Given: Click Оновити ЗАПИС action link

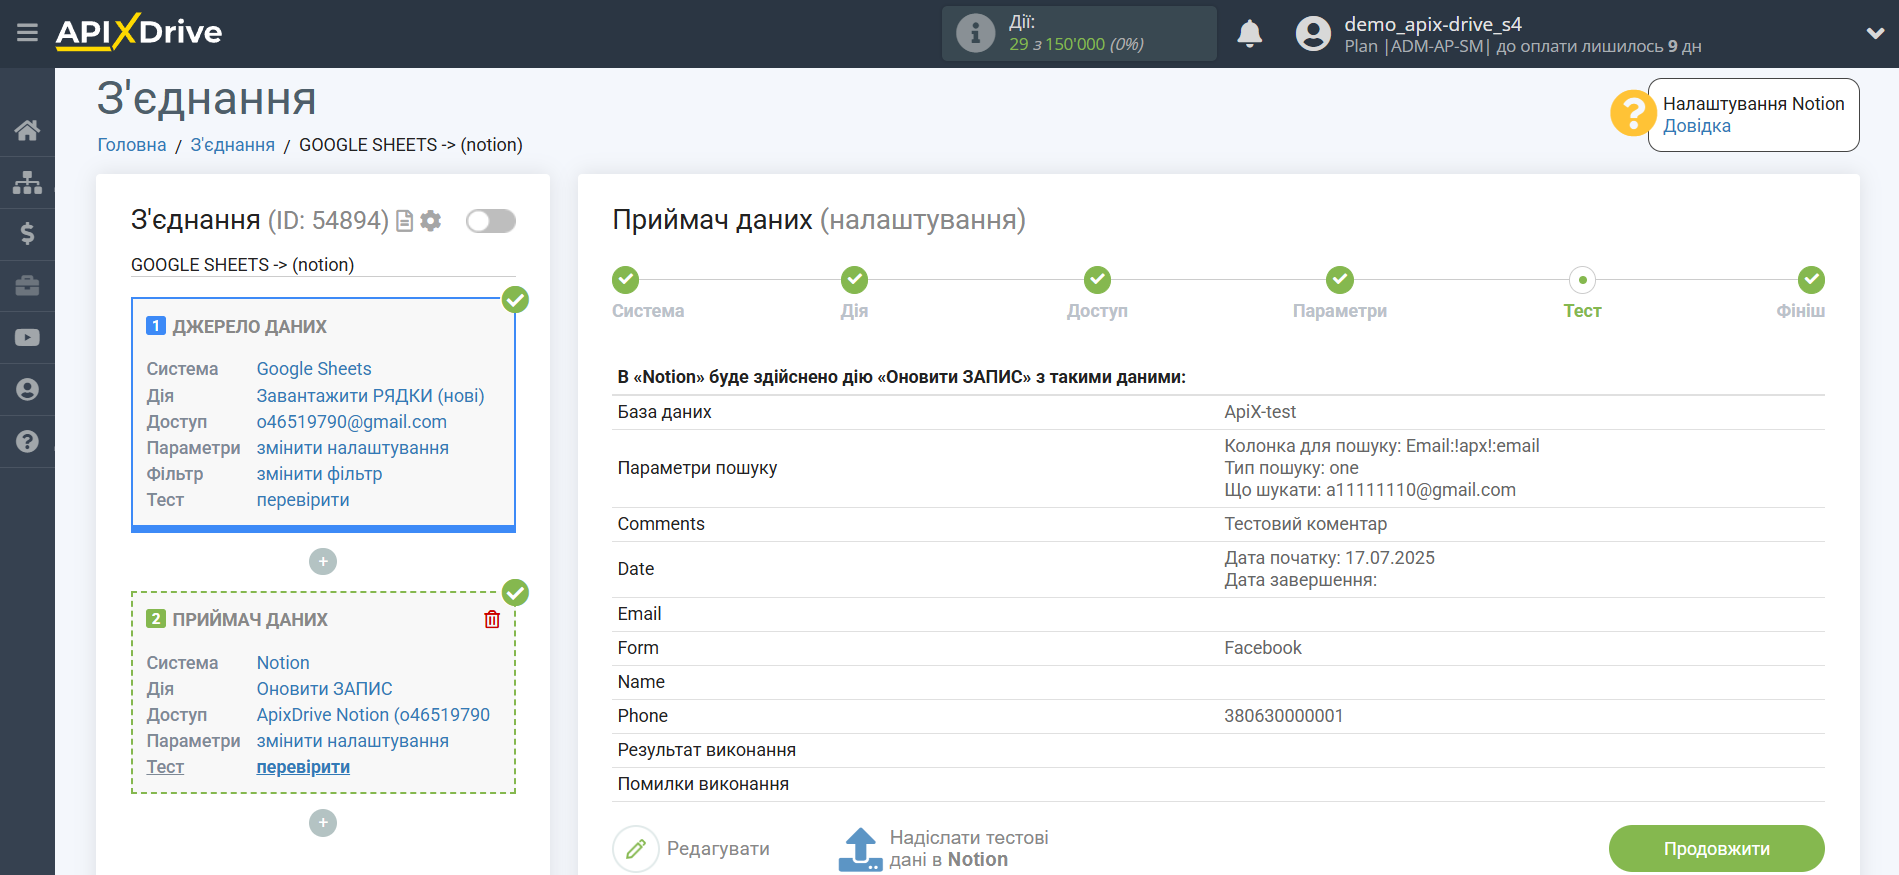Looking at the screenshot, I should point(325,689).
